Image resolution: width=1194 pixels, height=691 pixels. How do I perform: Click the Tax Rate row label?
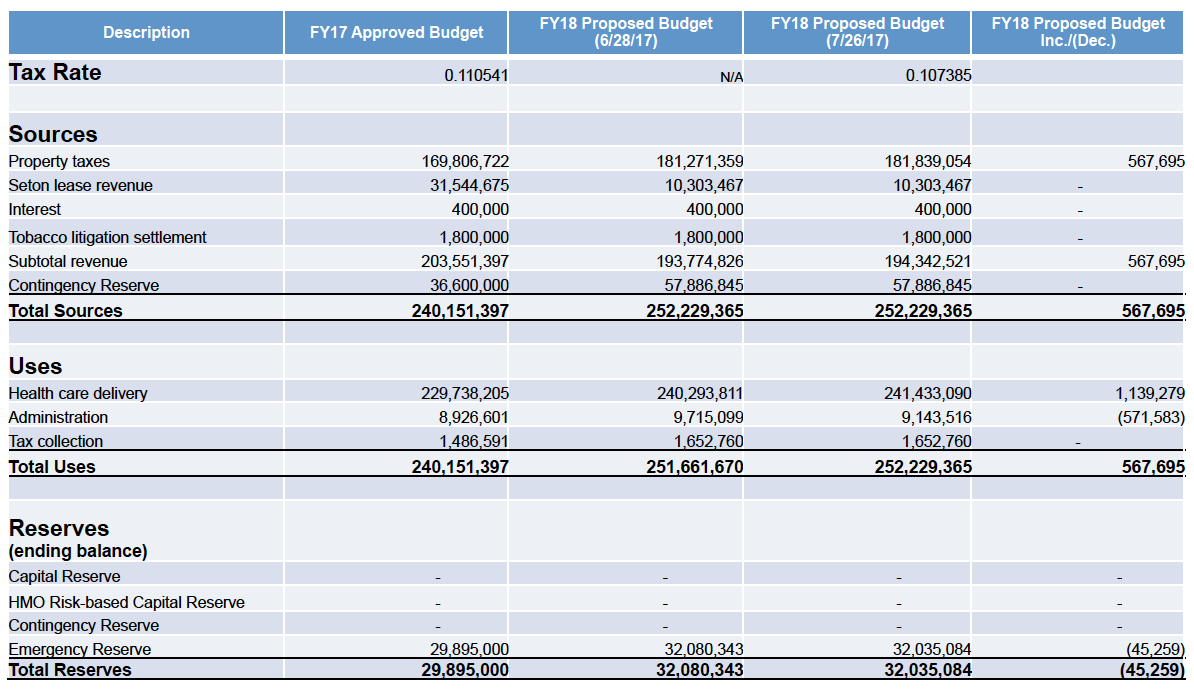coord(55,72)
